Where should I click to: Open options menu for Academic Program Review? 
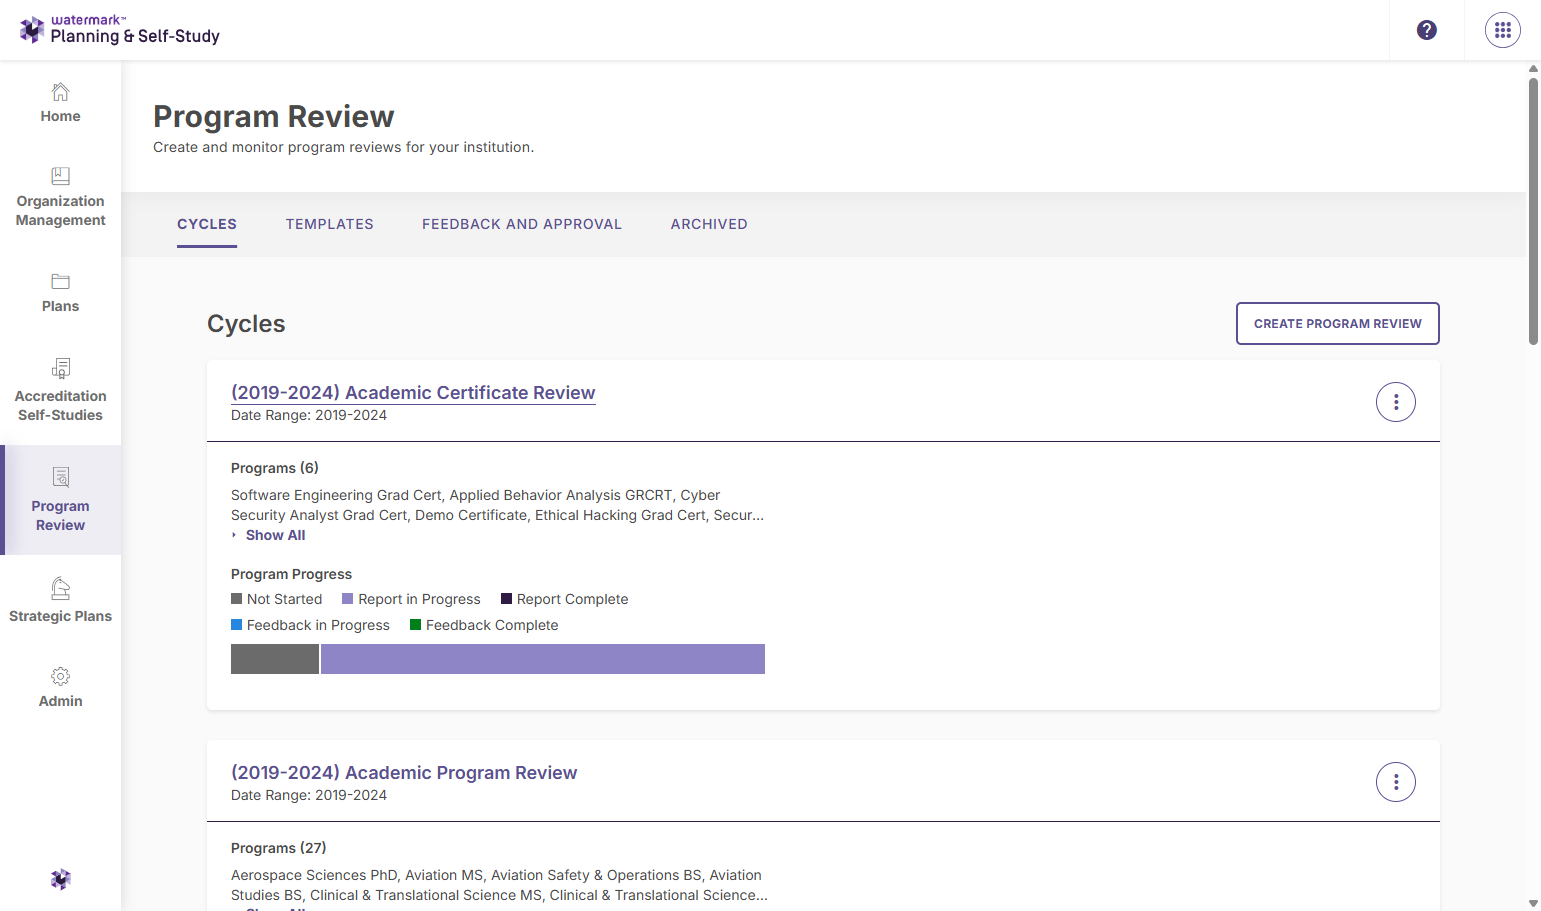pyautogui.click(x=1395, y=782)
